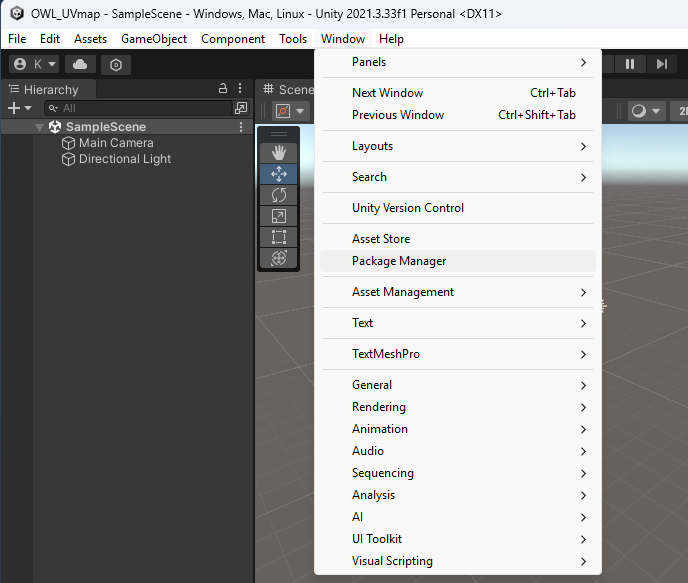Open the Tools menu
The image size is (688, 583).
click(293, 39)
